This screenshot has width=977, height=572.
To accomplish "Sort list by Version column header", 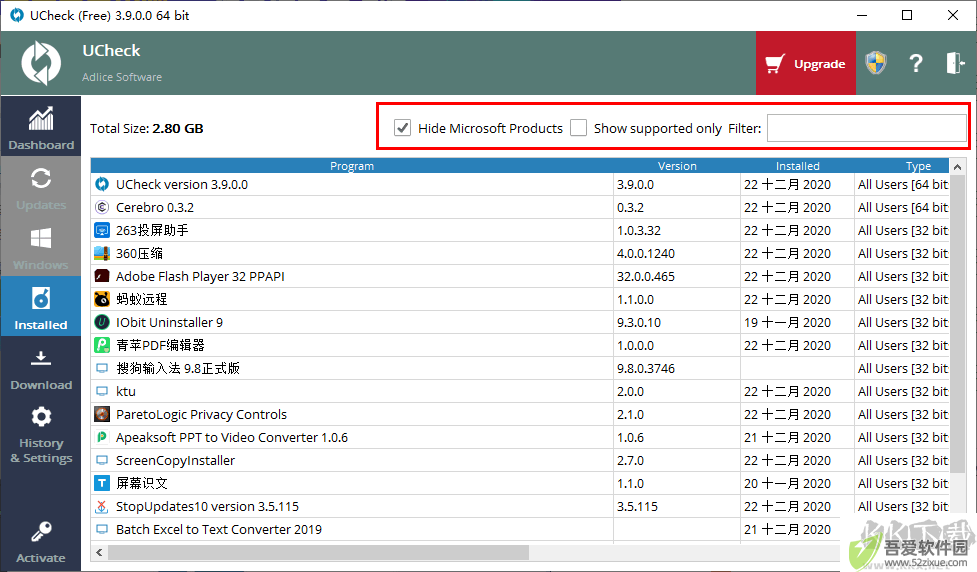I will 677,166.
